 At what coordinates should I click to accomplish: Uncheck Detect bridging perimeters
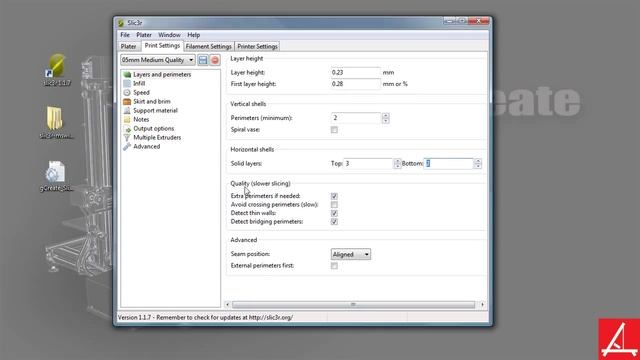pos(334,222)
